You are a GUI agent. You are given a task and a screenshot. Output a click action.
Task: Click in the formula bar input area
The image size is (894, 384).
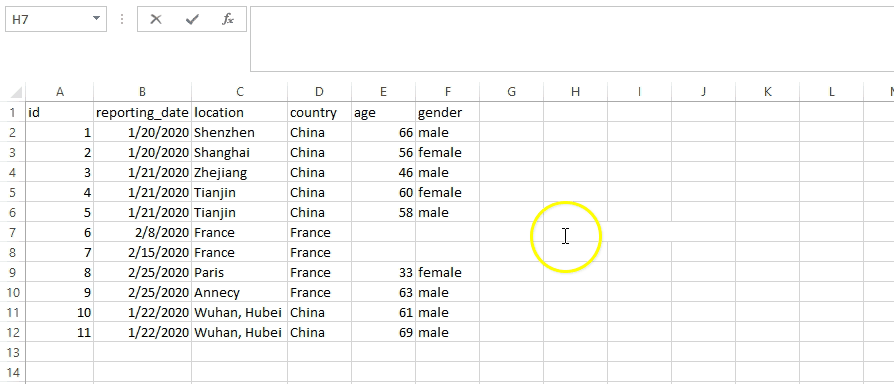click(572, 39)
